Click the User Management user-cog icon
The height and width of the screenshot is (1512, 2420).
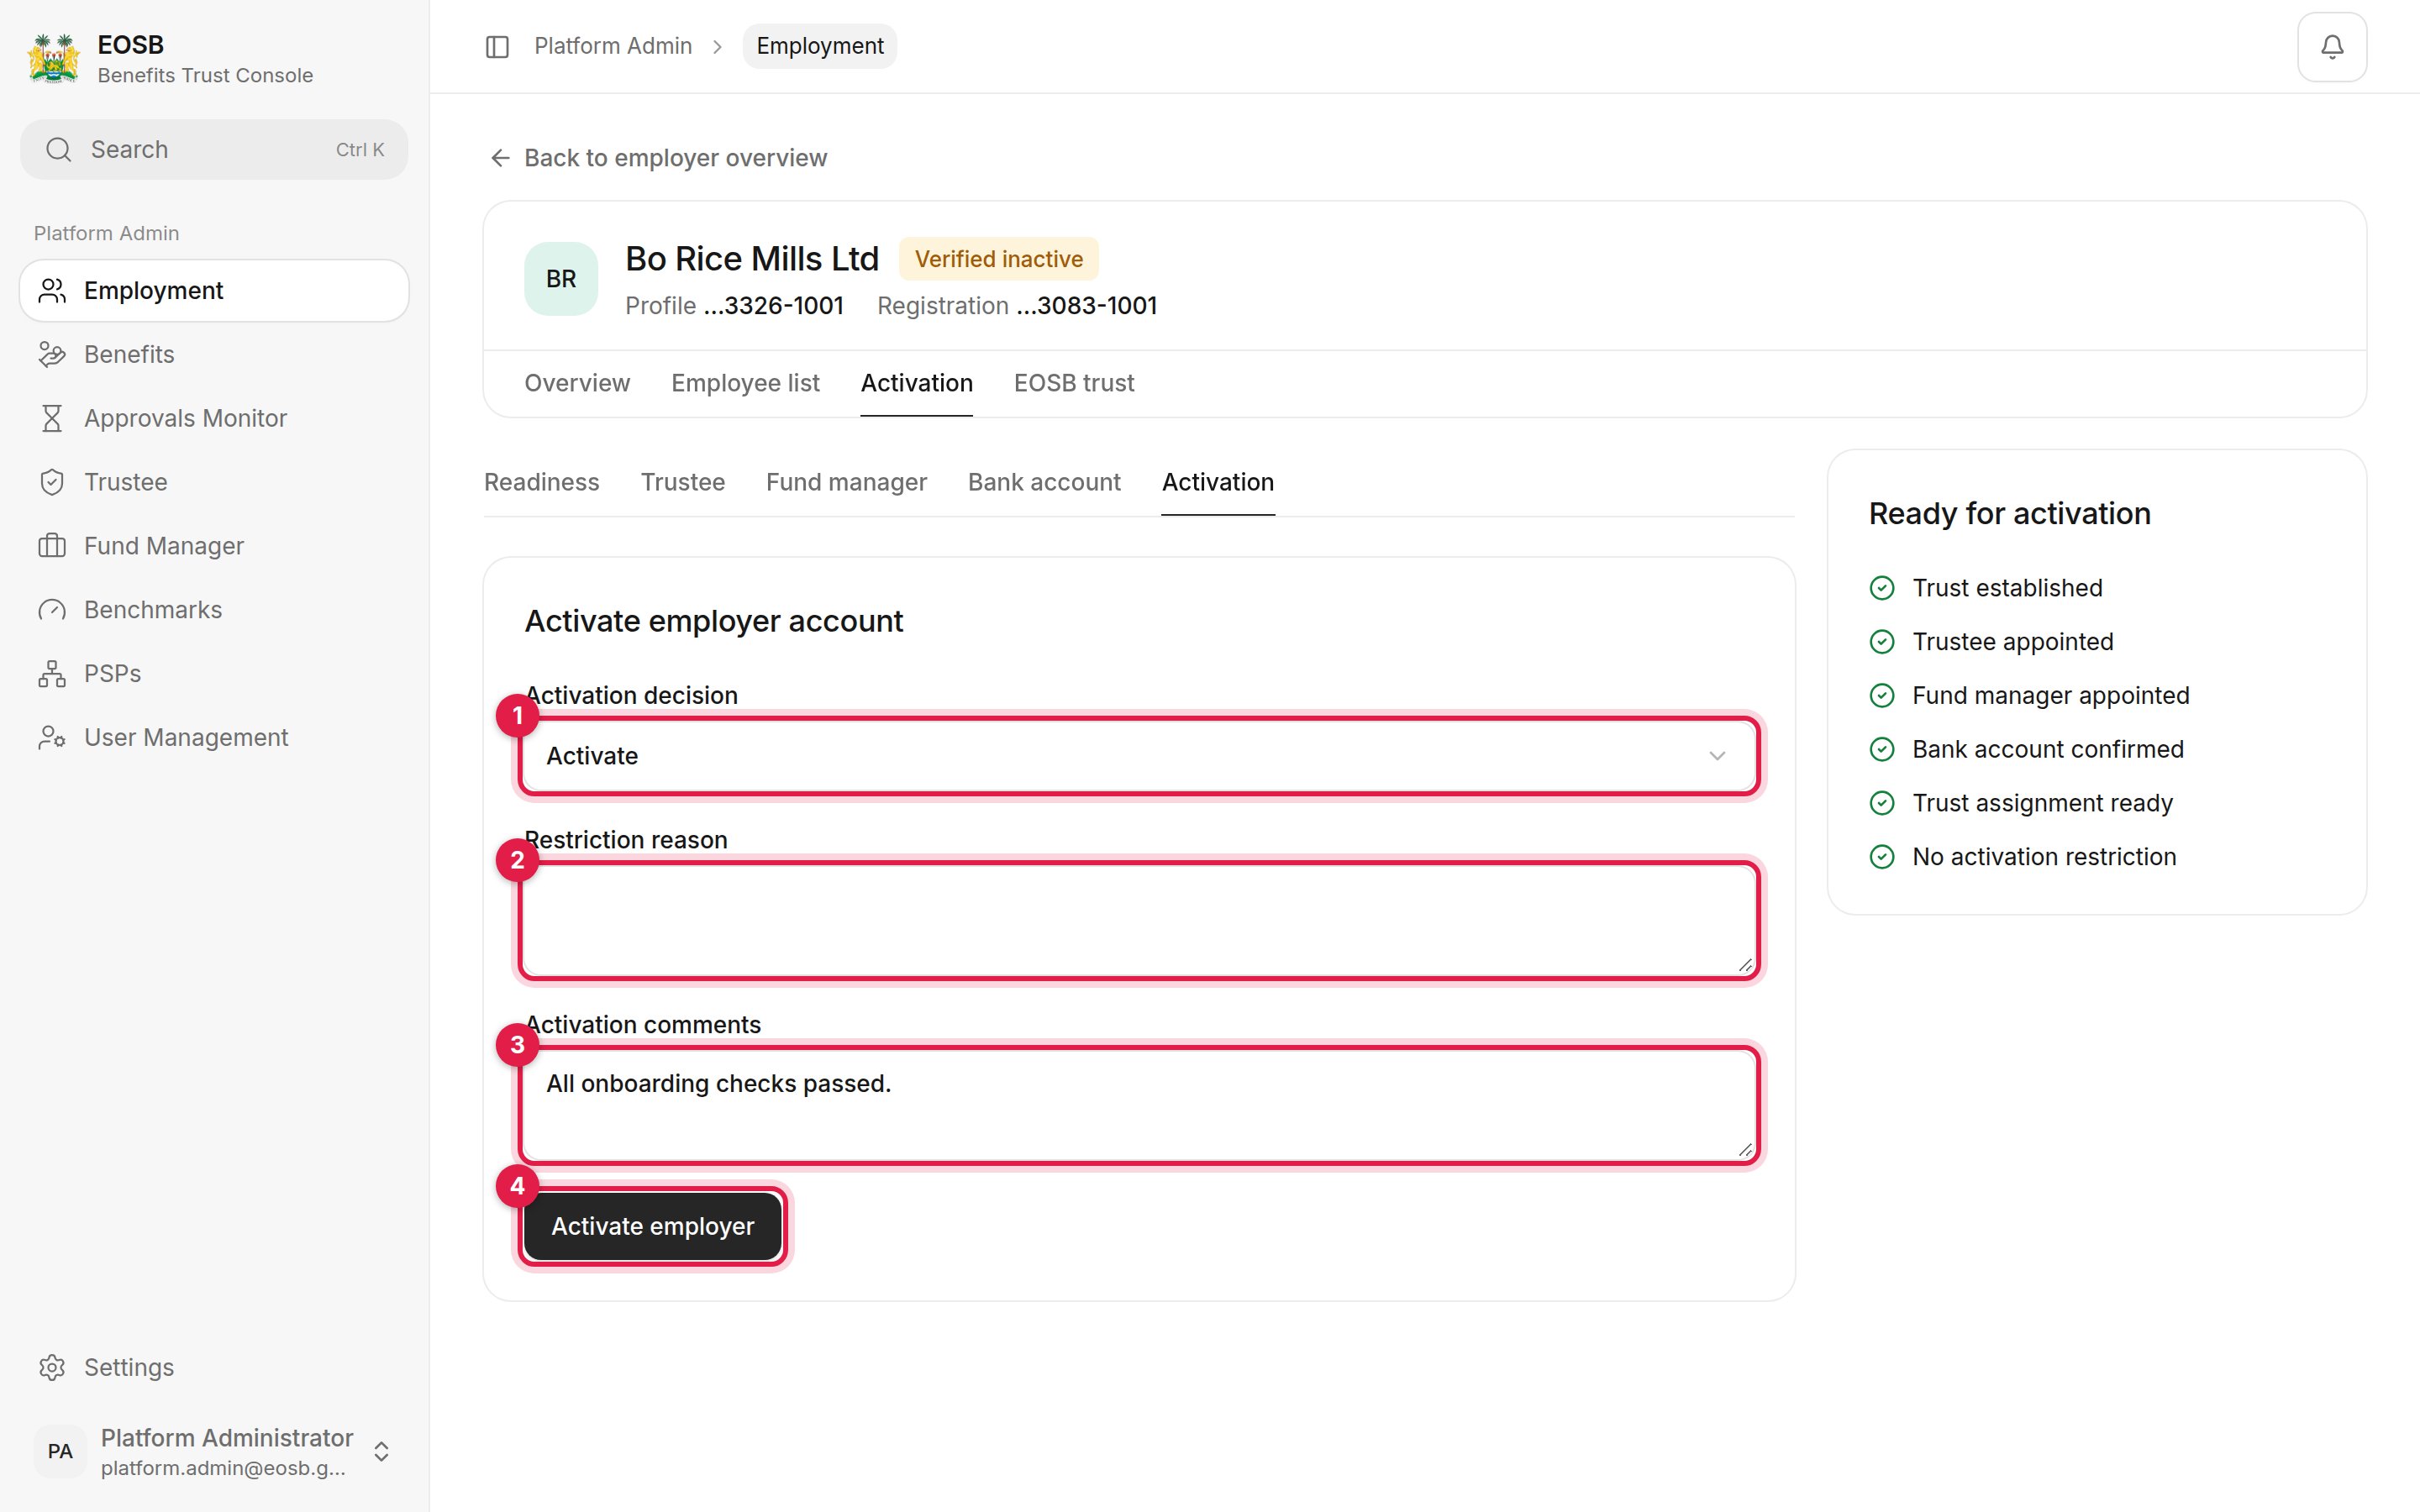pyautogui.click(x=52, y=738)
